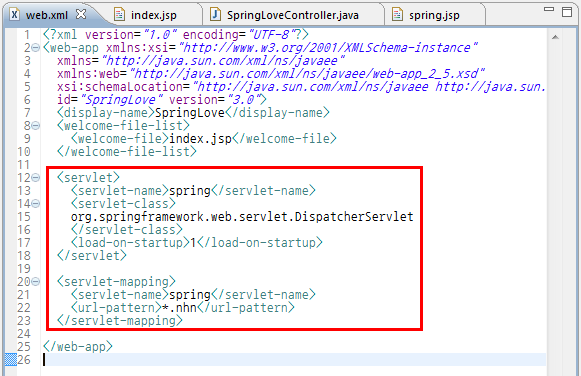The image size is (581, 376).
Task: Click the empty line 26 in editor
Action: tap(295, 360)
